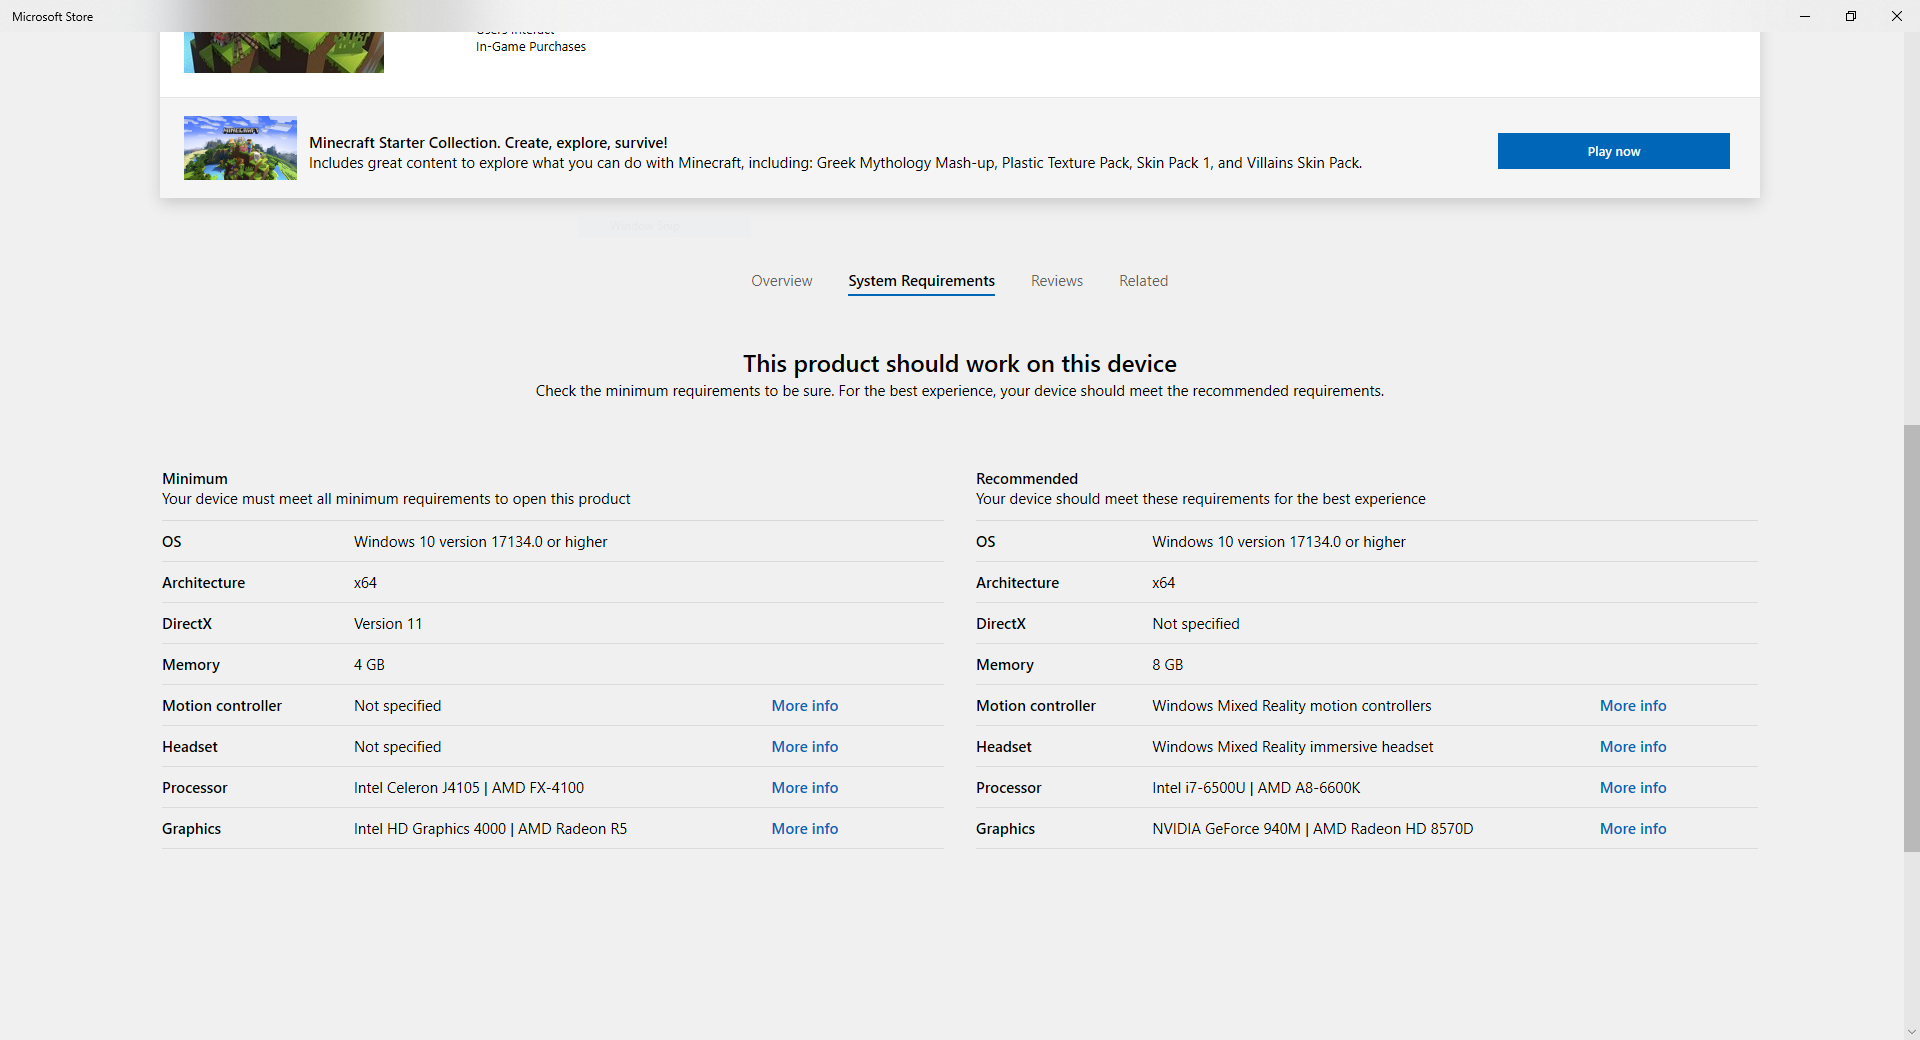Open More info for Minimum Motion controller

804,706
